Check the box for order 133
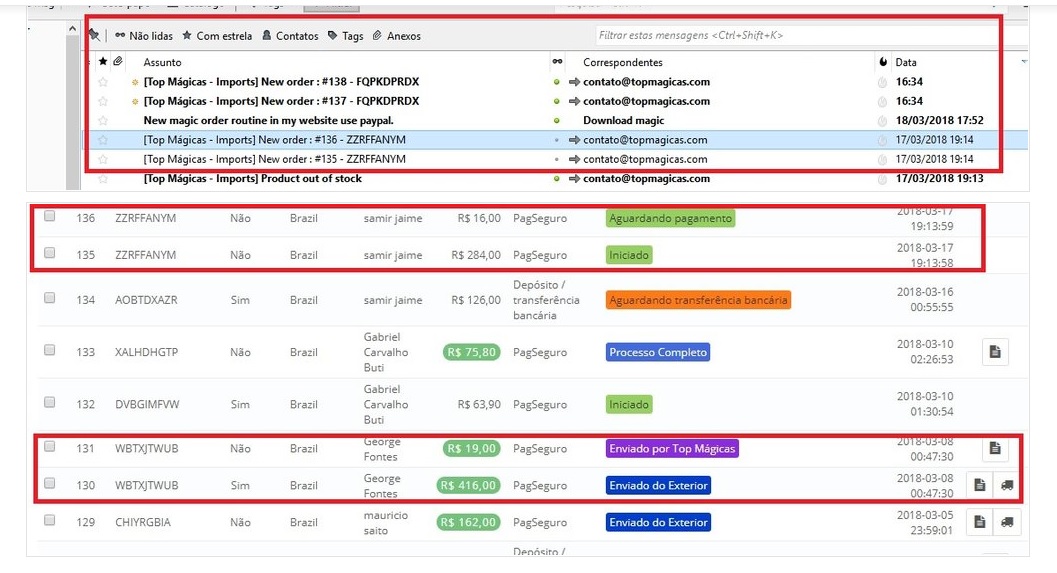Screen dimensions: 1057x573 [x=49, y=350]
